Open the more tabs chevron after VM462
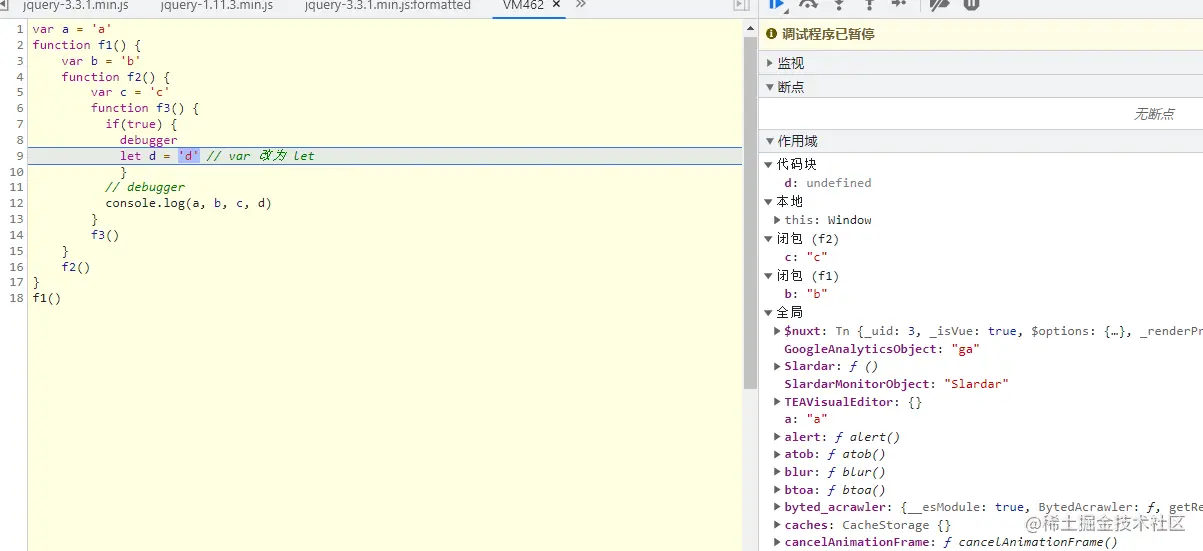1203x551 pixels. [x=581, y=5]
